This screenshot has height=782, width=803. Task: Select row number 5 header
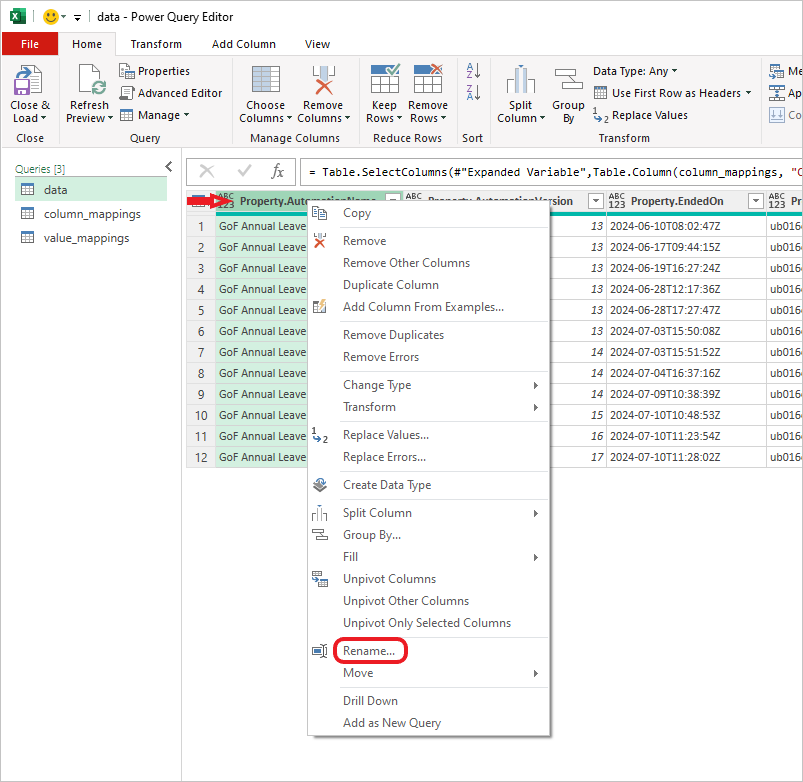[x=201, y=310]
